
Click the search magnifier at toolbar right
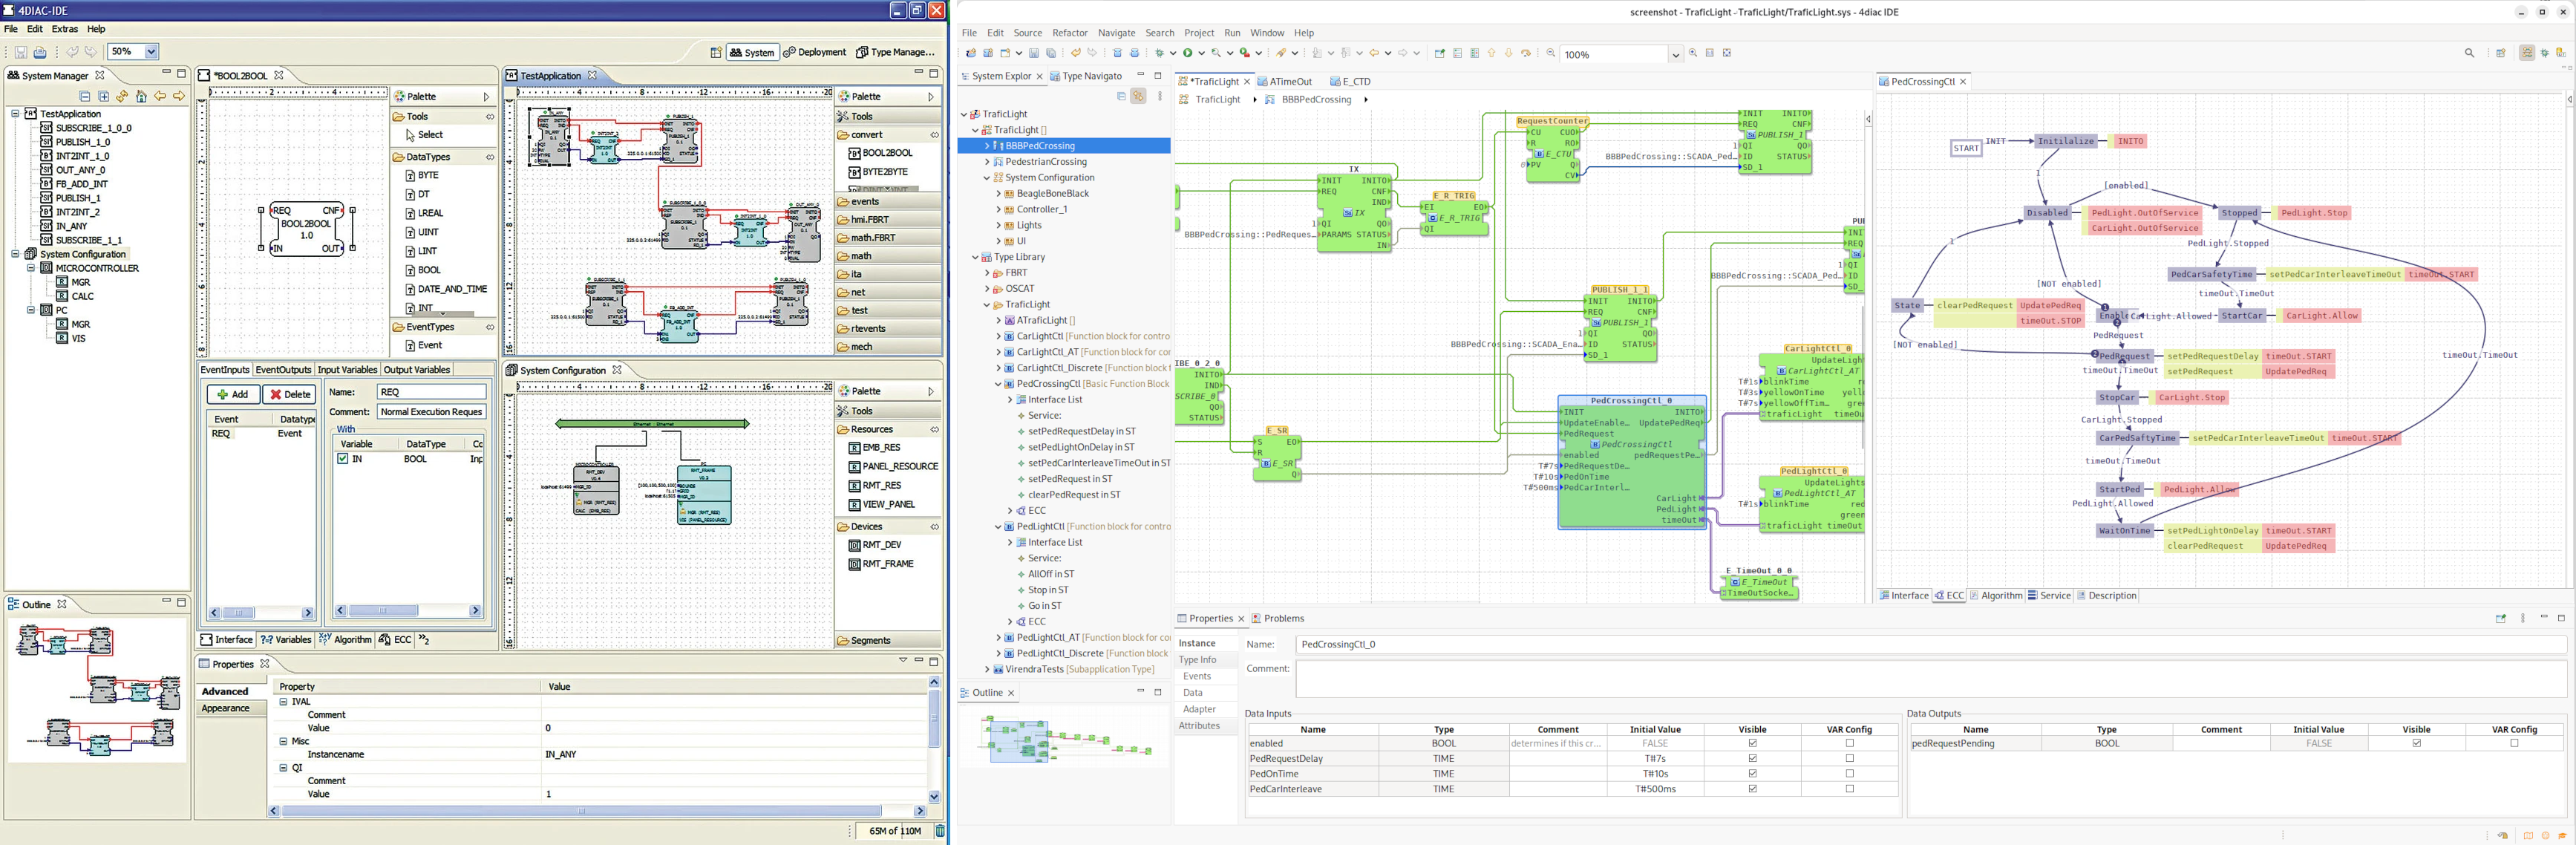[2469, 53]
